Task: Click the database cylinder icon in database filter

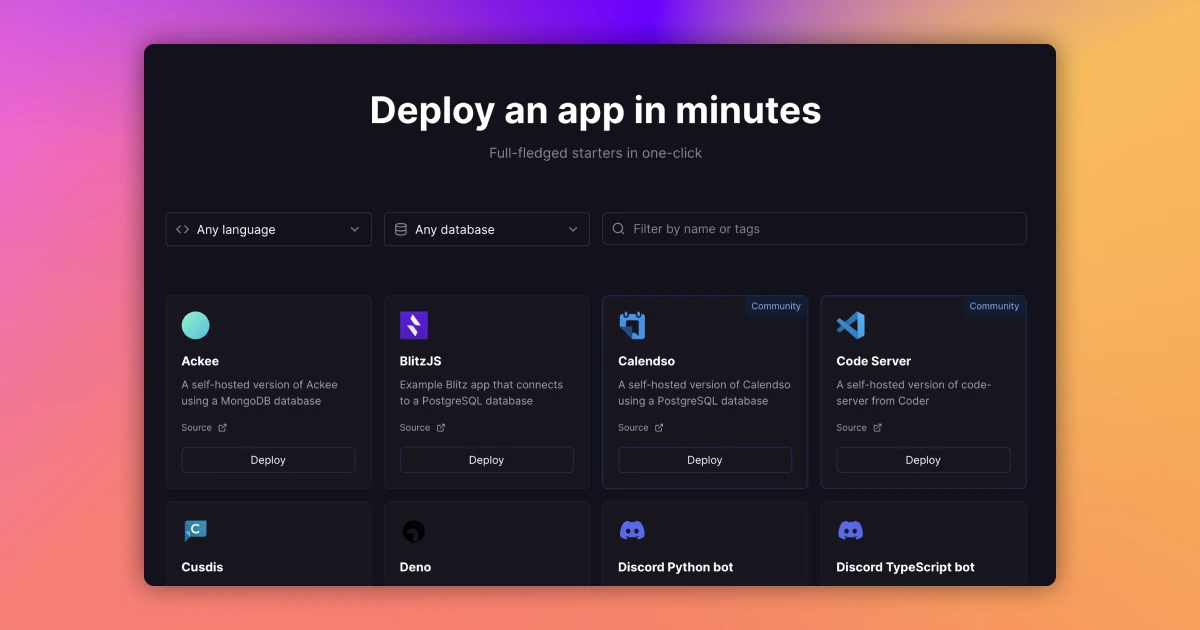Action: click(401, 229)
